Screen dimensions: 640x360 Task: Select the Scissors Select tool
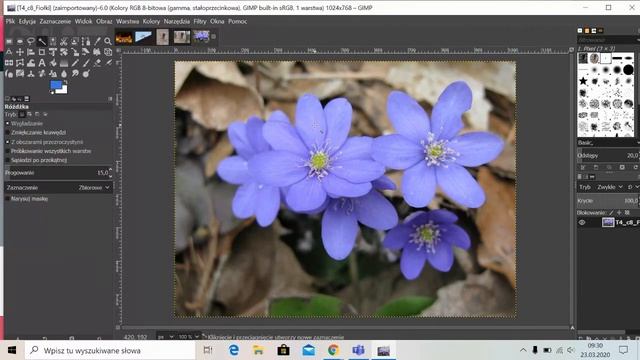64,41
